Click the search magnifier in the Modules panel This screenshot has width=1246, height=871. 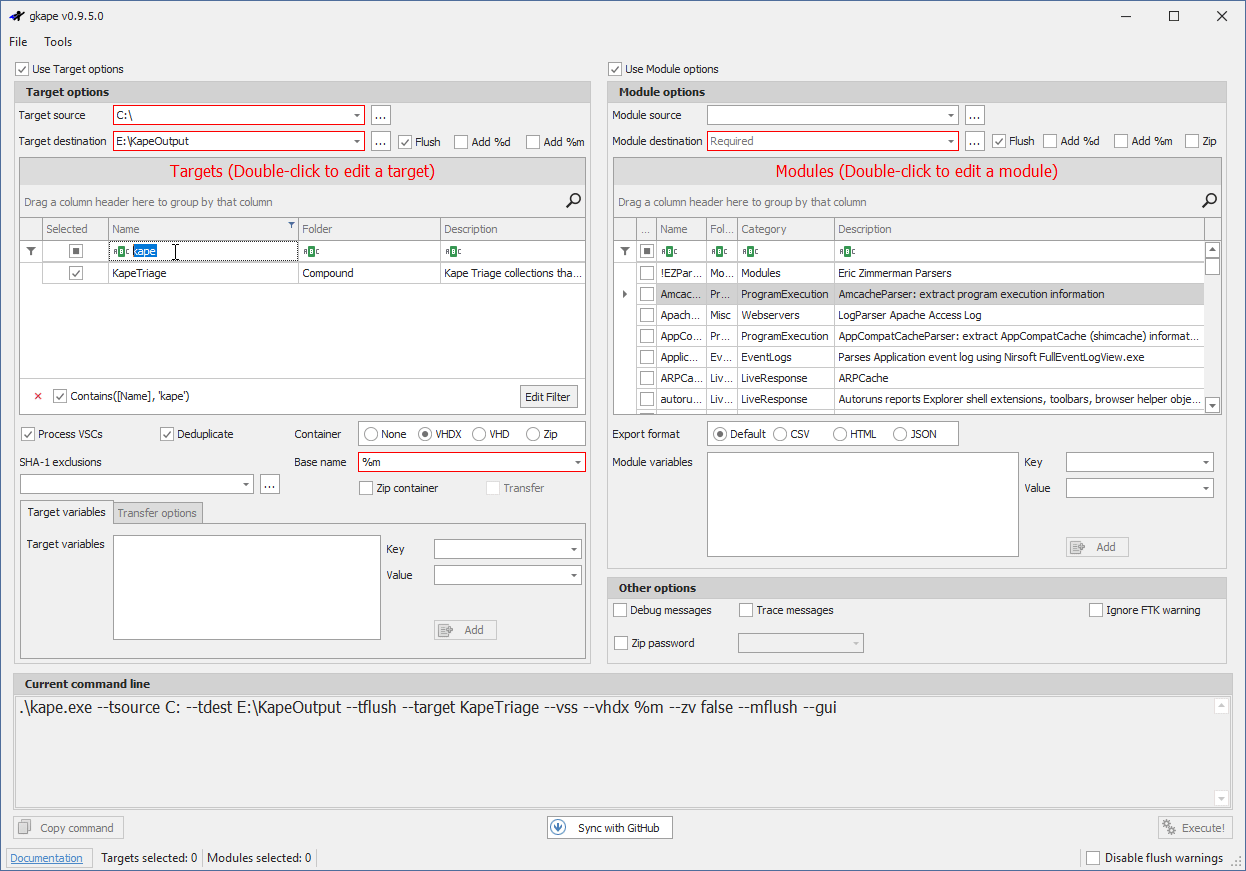[1209, 200]
